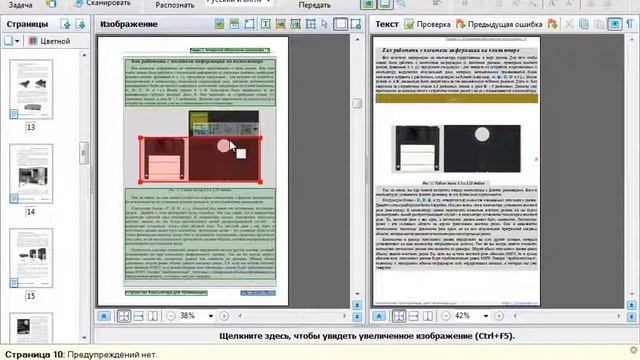This screenshot has height=360, width=640.
Task: Toggle the pilcrow formatting marks button
Action: [x=630, y=24]
